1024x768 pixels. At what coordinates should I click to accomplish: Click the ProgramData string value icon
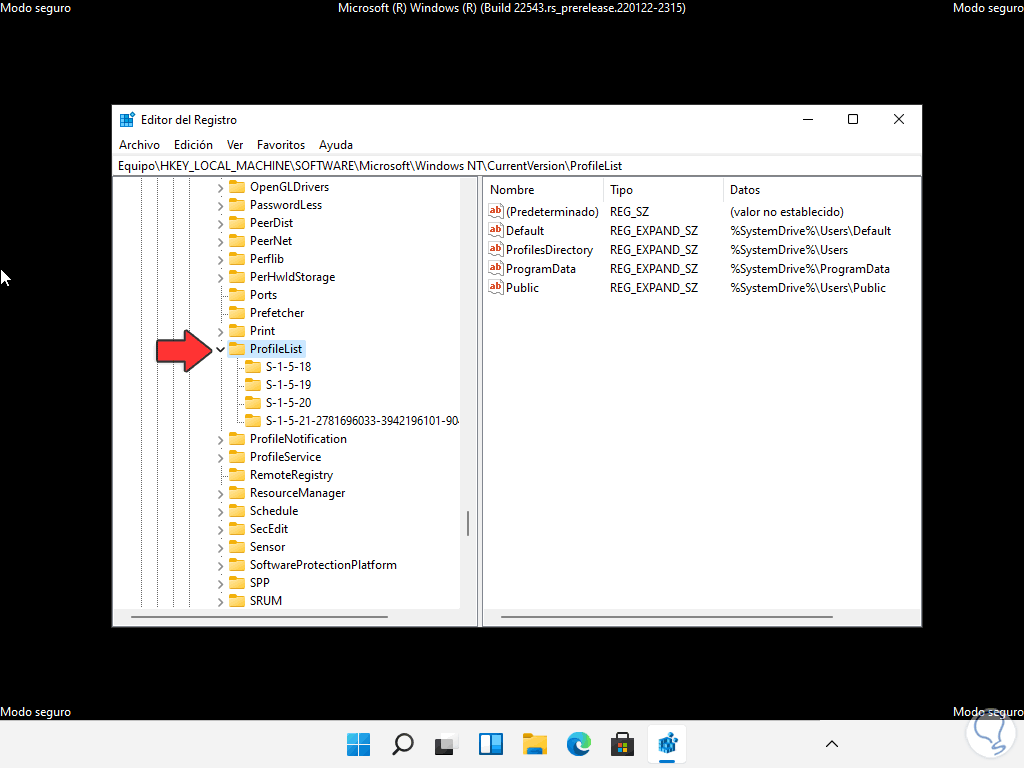[x=496, y=268]
